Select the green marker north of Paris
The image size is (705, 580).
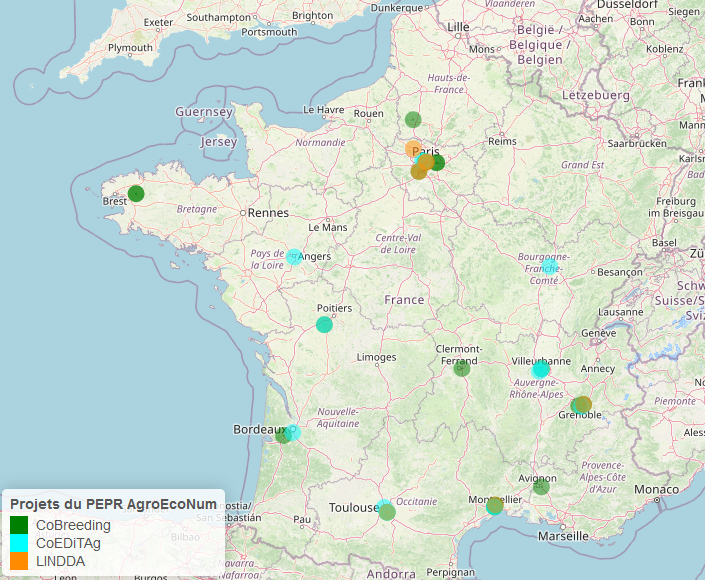(413, 120)
